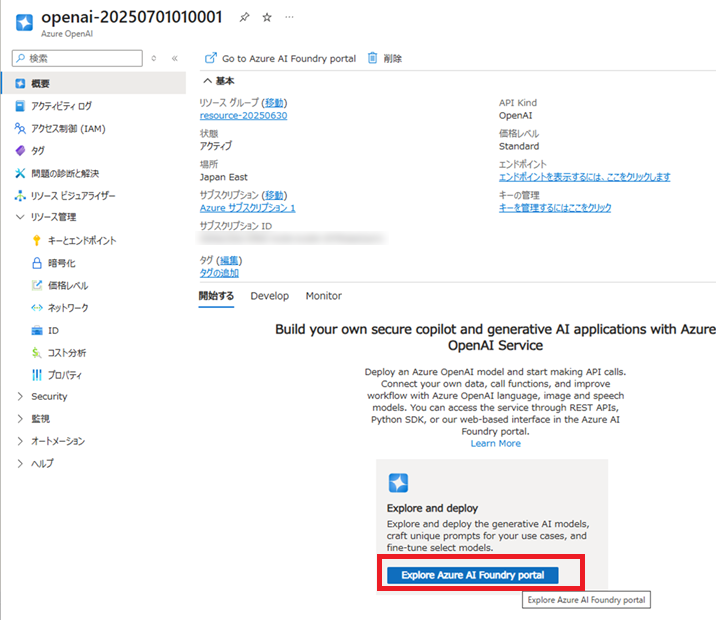The image size is (716, 620).
Task: Click the アクティビティ ログ icon
Action: pos(20,106)
